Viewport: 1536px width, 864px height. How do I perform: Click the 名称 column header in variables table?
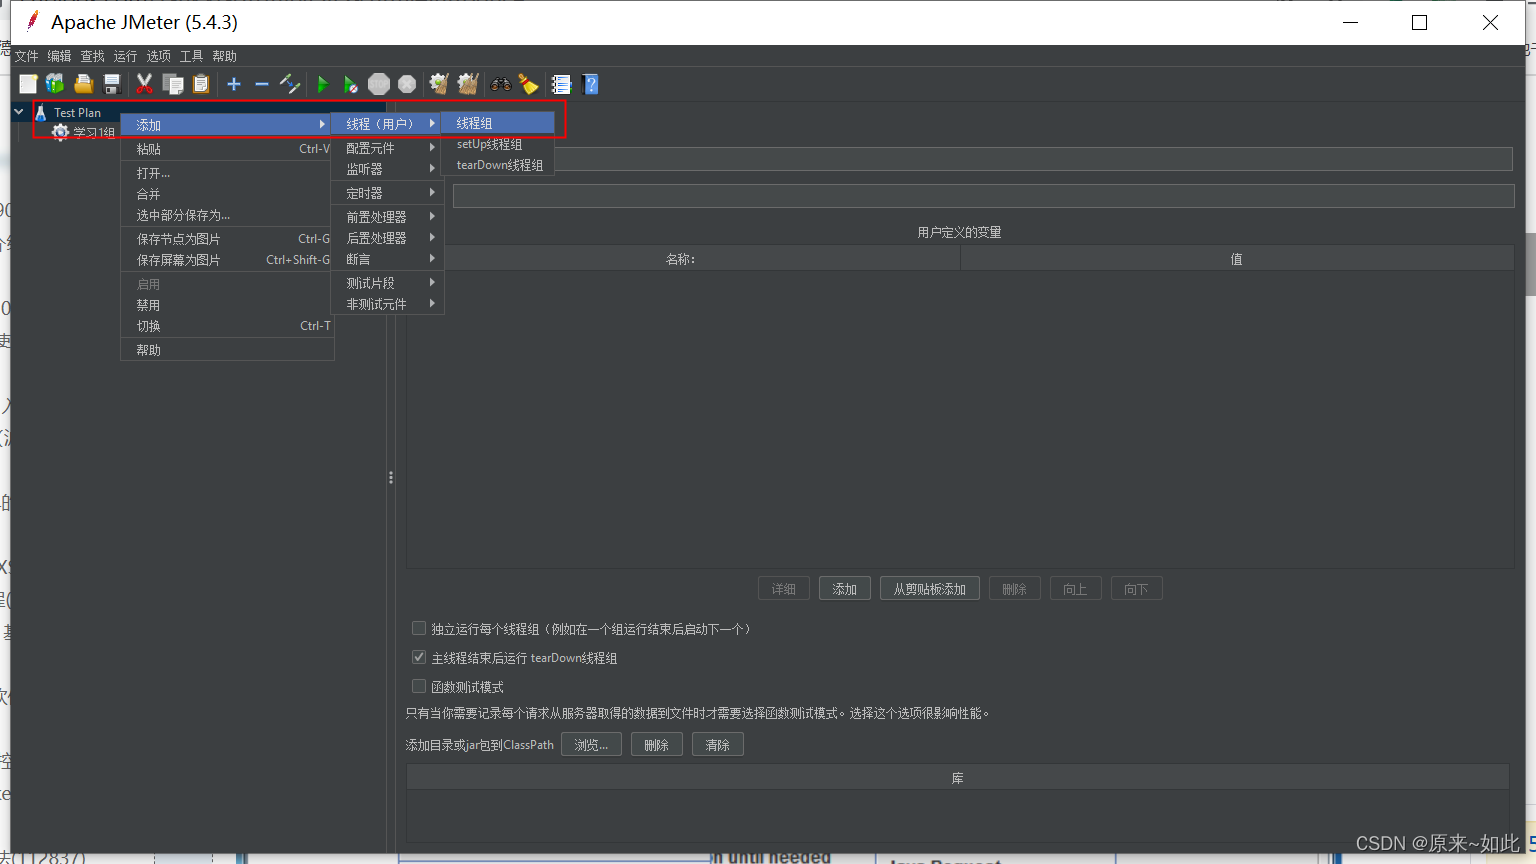(x=682, y=259)
